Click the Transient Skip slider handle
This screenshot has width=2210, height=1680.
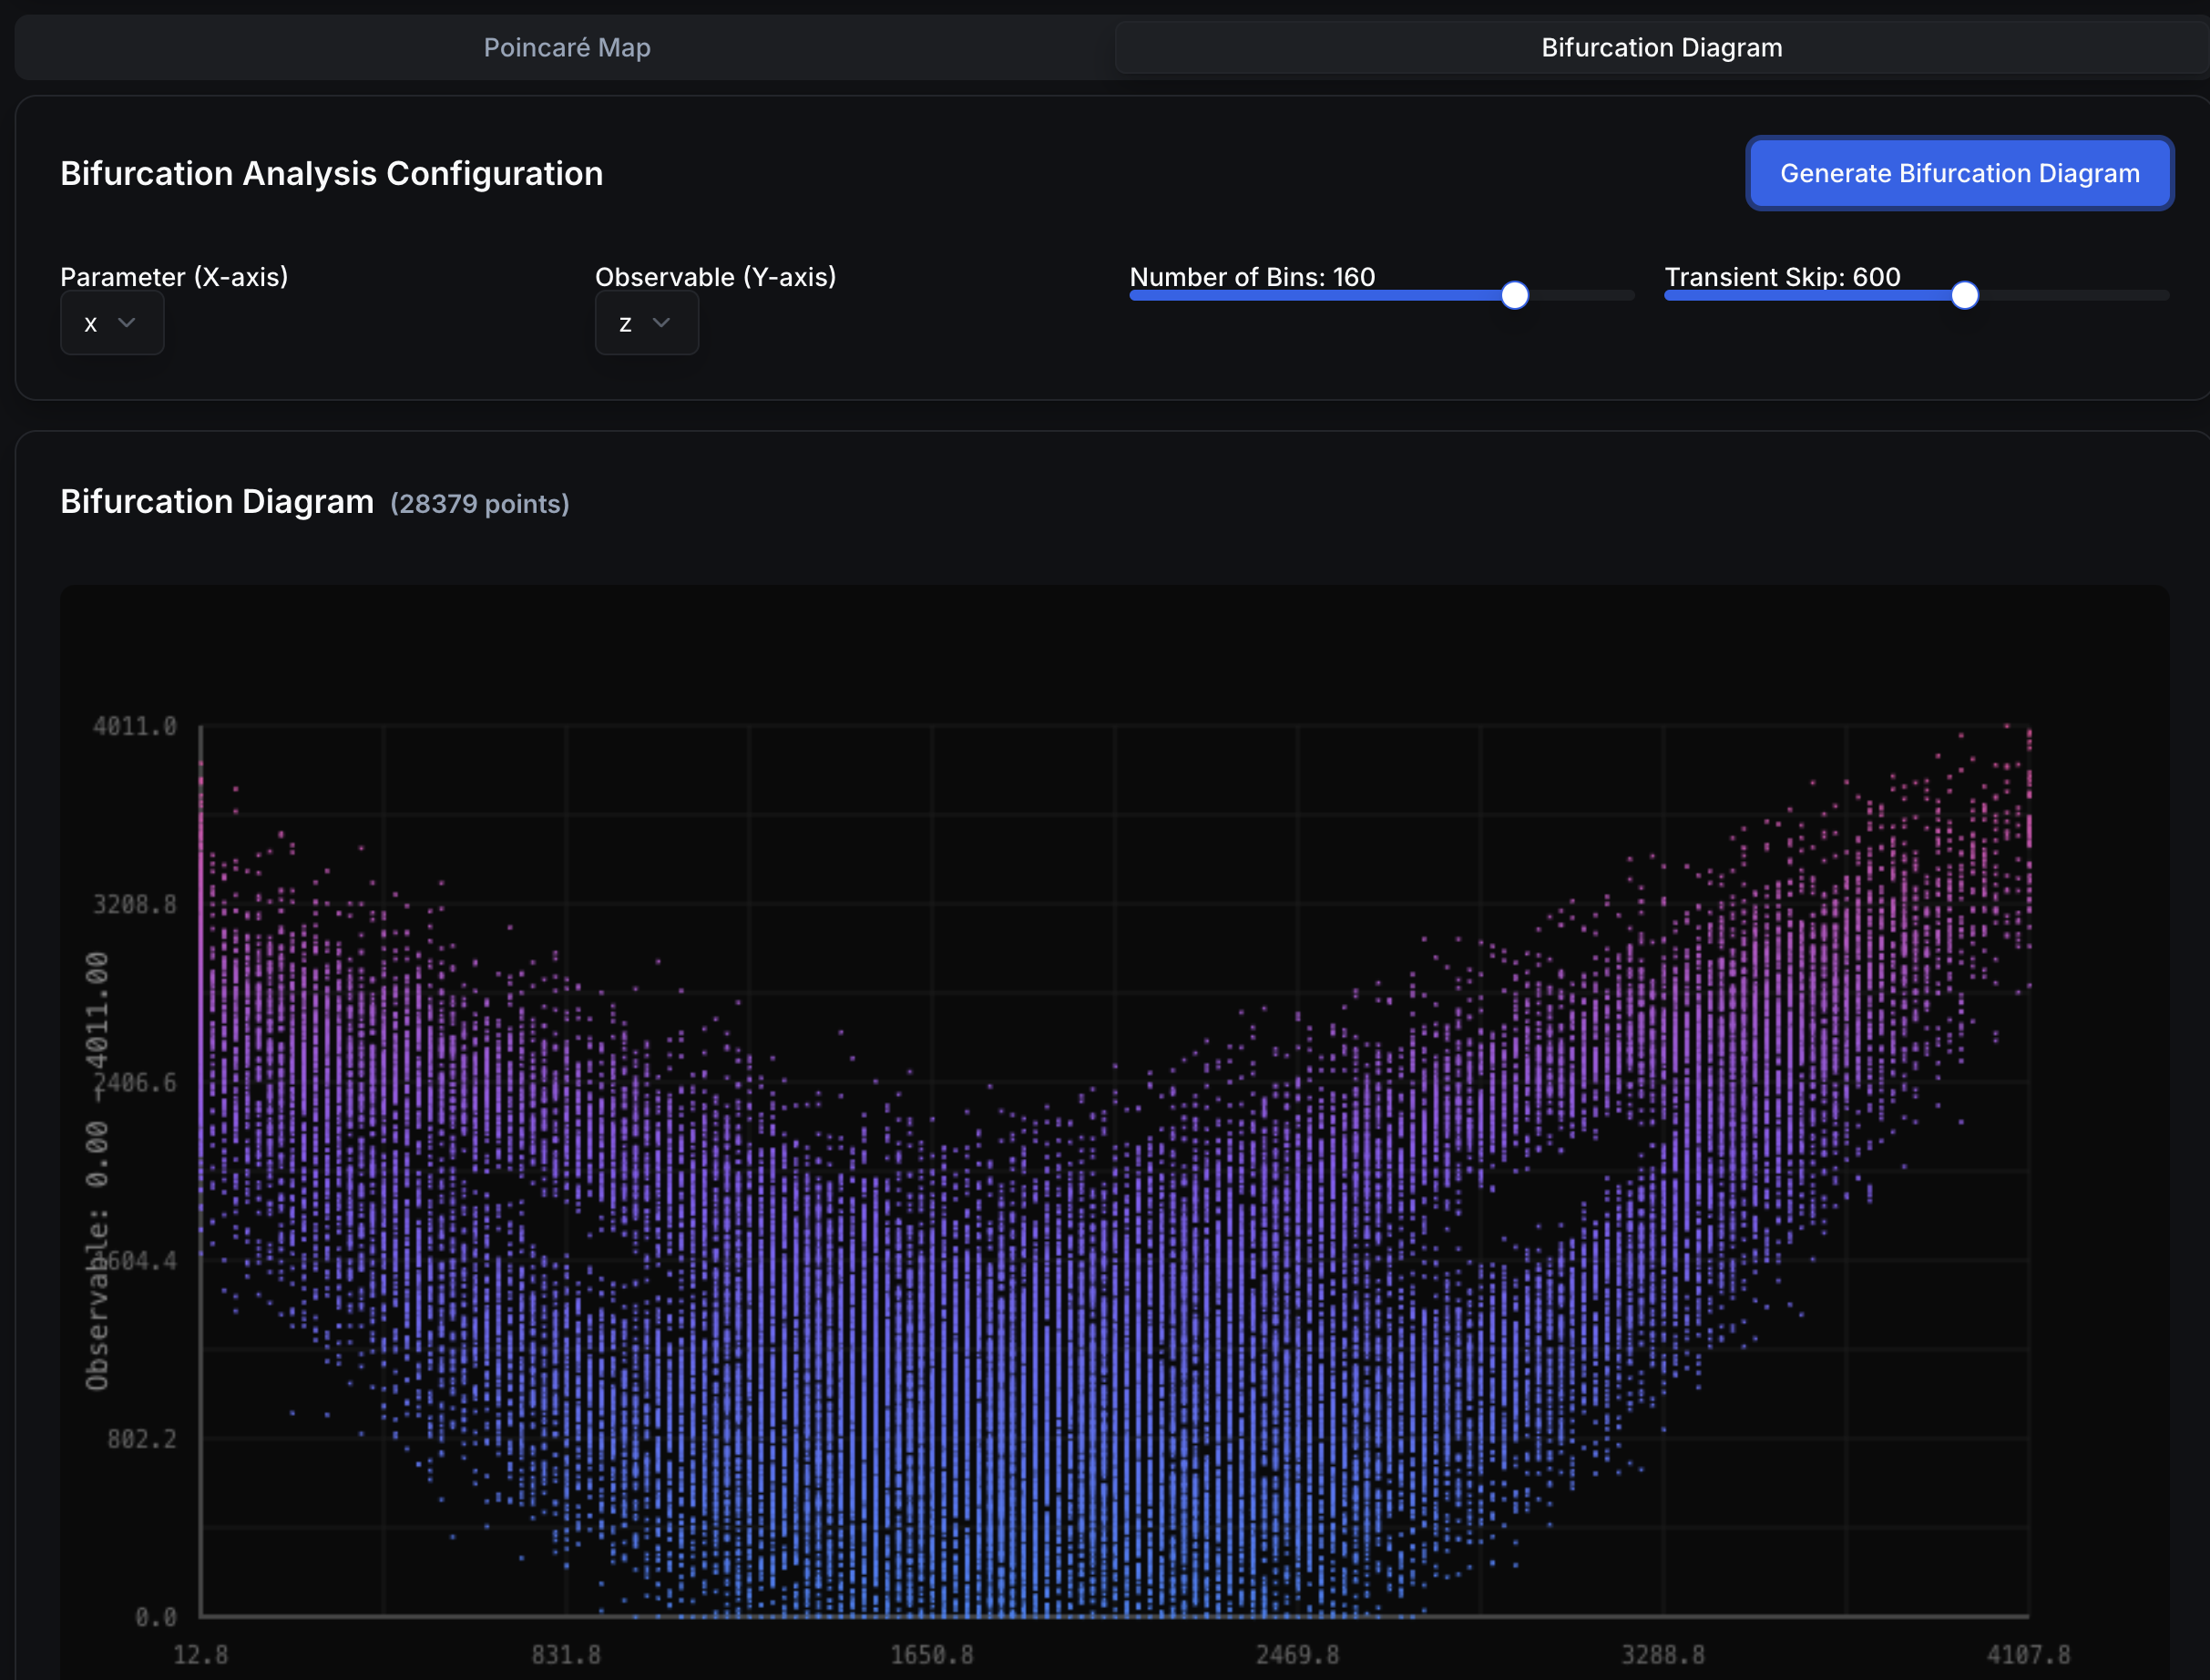click(x=1963, y=295)
